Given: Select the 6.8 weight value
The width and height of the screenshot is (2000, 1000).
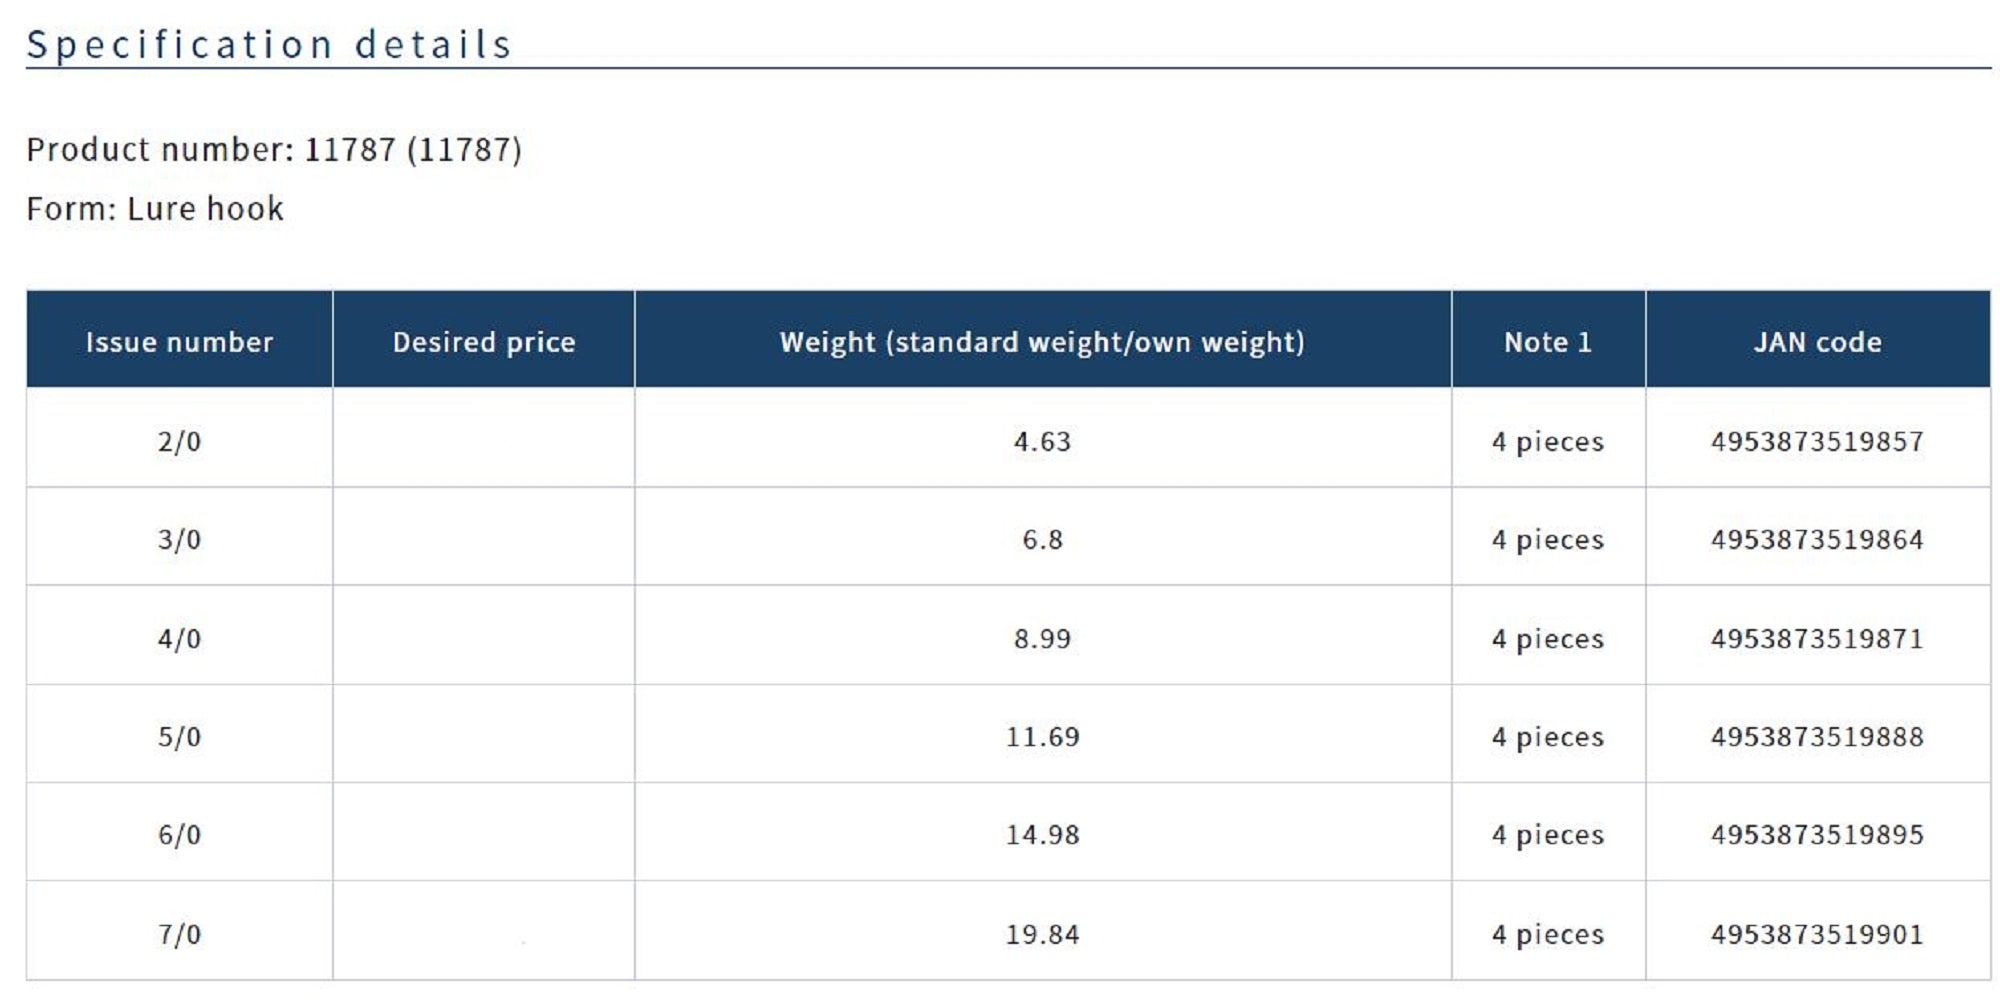Looking at the screenshot, I should [1042, 540].
